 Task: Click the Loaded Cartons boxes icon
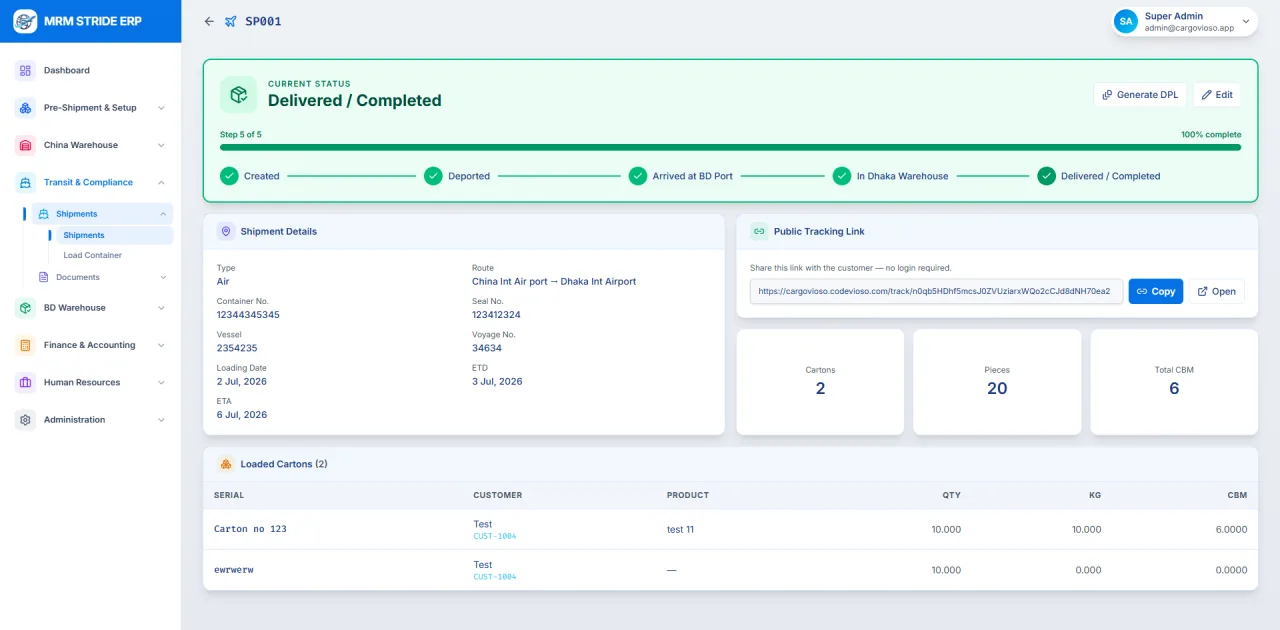(x=226, y=464)
